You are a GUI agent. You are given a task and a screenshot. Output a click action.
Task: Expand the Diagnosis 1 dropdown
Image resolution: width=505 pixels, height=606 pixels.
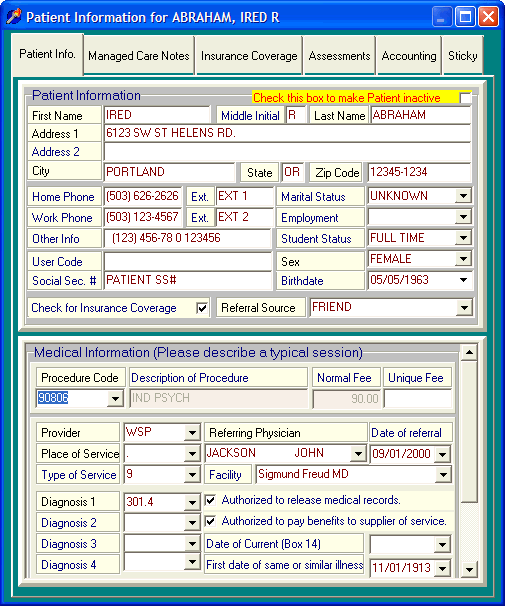(192, 502)
